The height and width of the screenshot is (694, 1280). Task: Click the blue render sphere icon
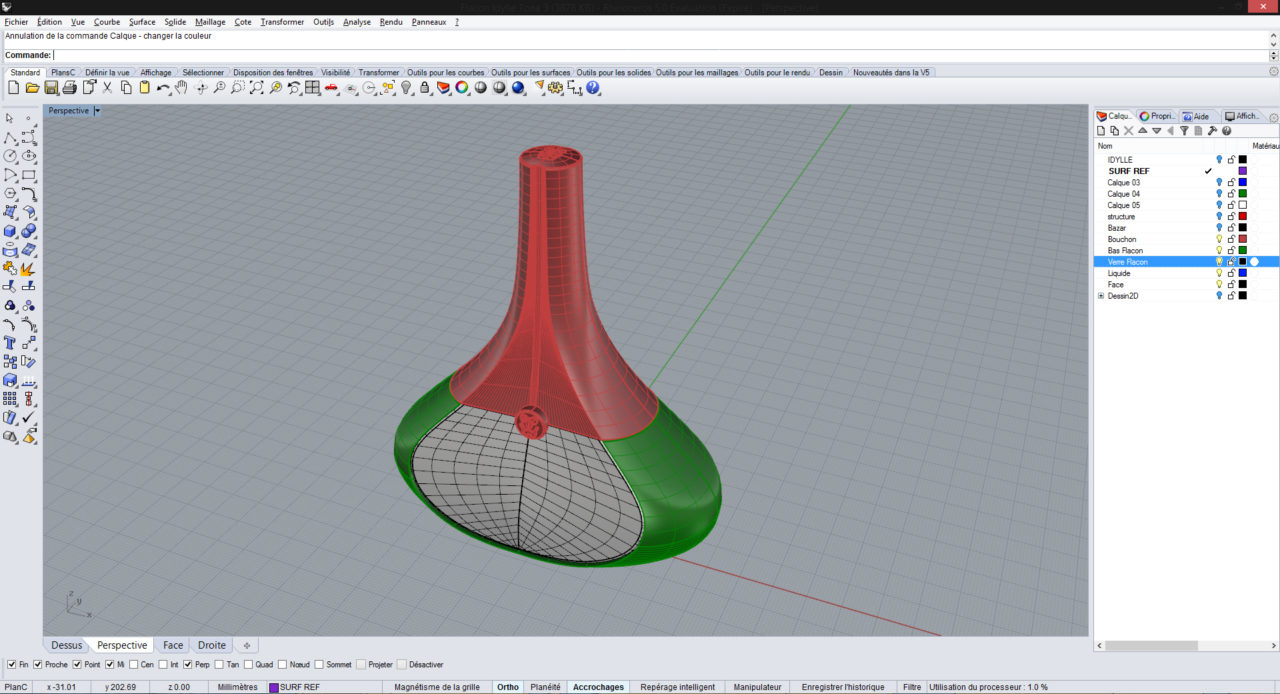coord(518,88)
